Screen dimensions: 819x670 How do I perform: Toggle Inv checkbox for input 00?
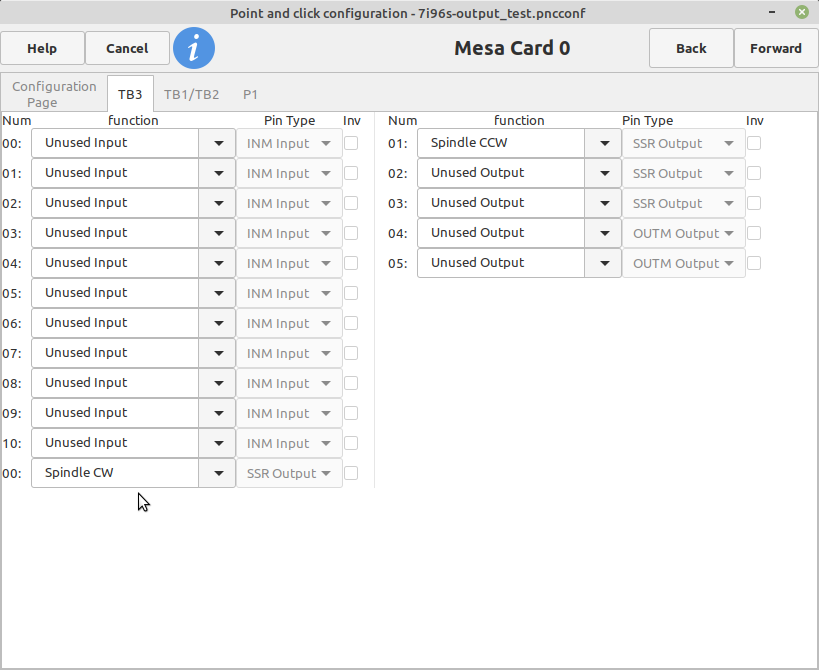click(x=351, y=143)
